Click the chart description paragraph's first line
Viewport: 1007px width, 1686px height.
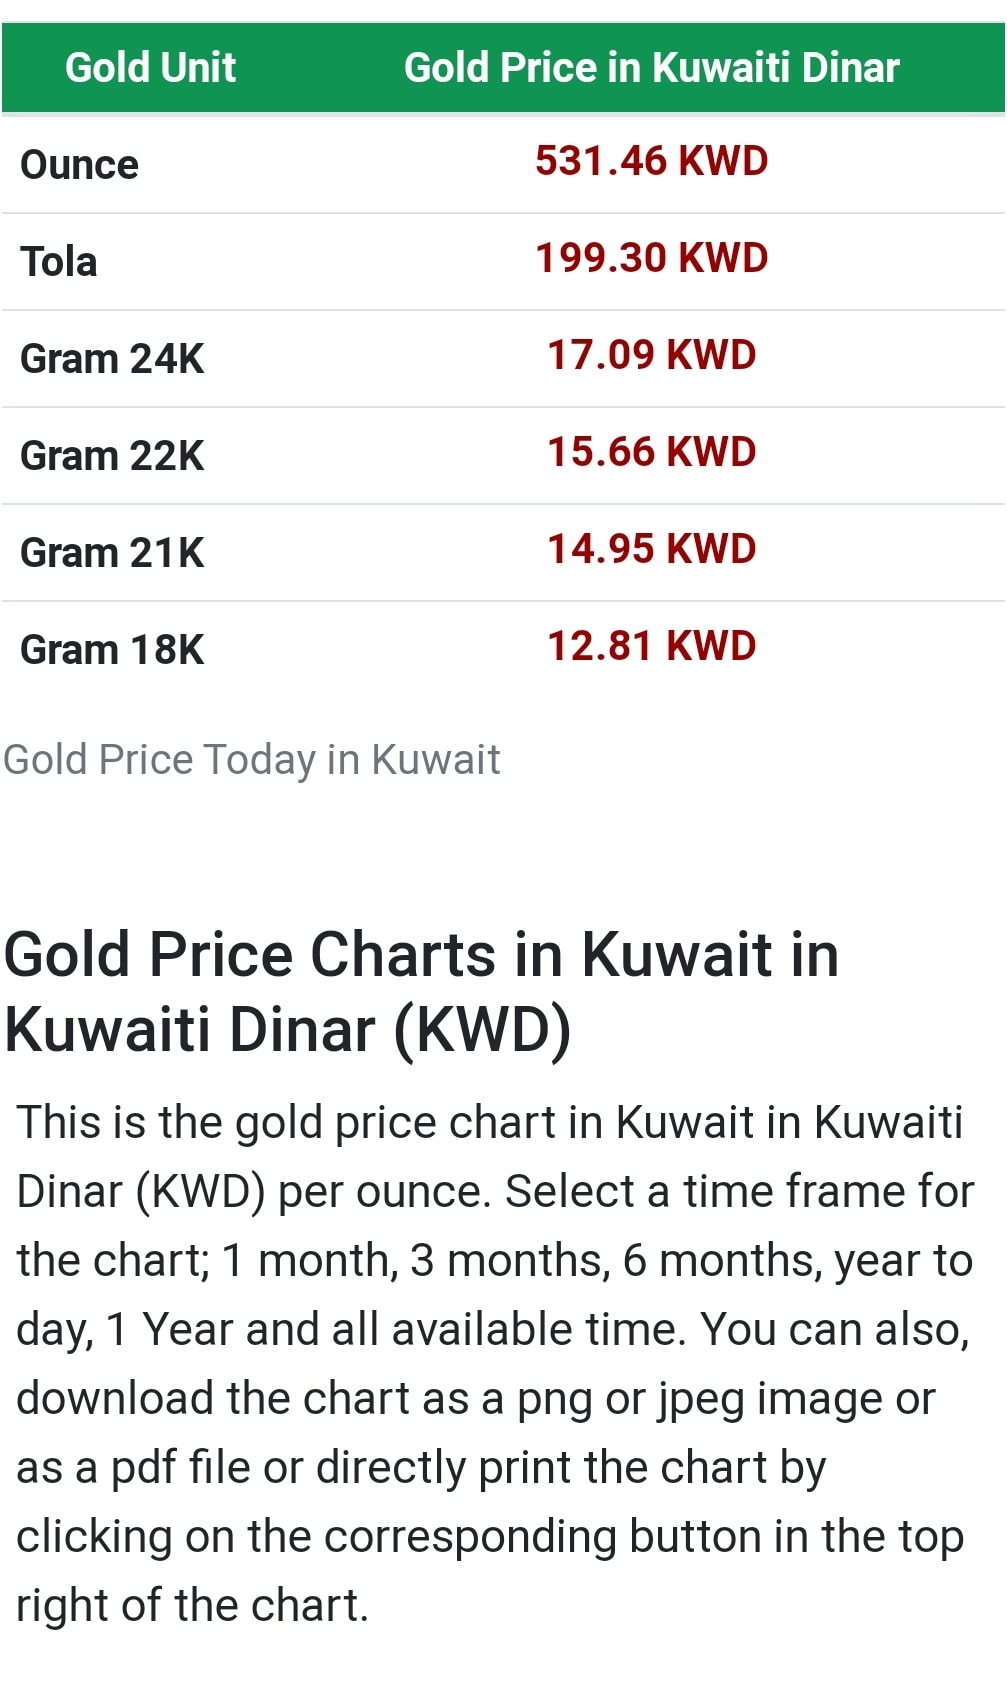490,1122
